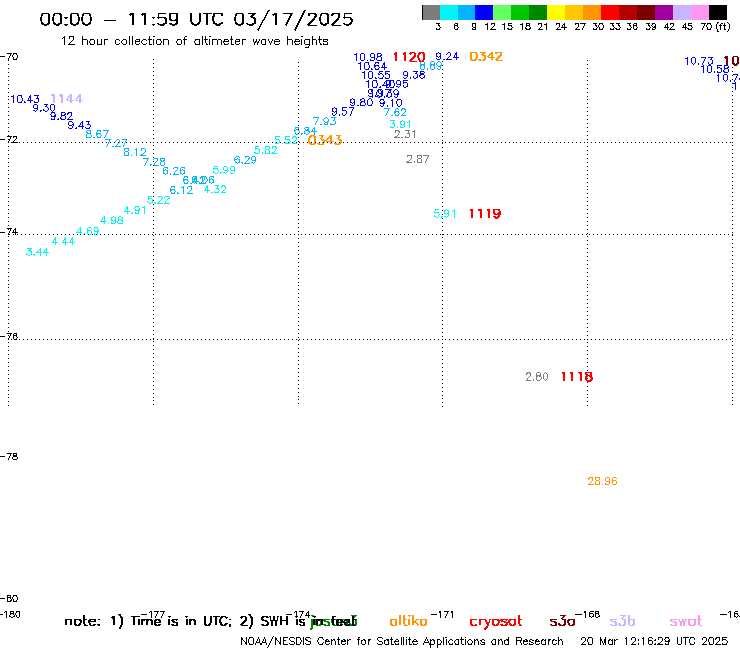Screen dimensions: 740x650
Task: Click the wave height value '9.57'
Action: click(x=343, y=112)
